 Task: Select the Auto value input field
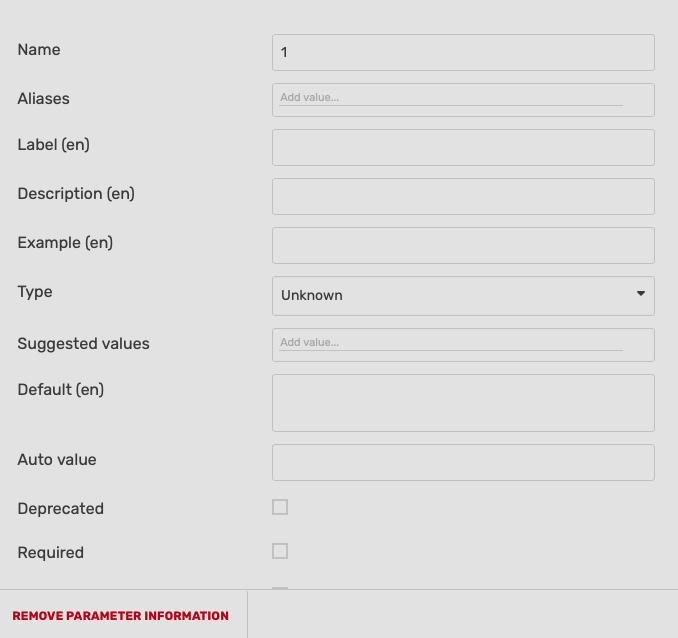[x=463, y=462]
